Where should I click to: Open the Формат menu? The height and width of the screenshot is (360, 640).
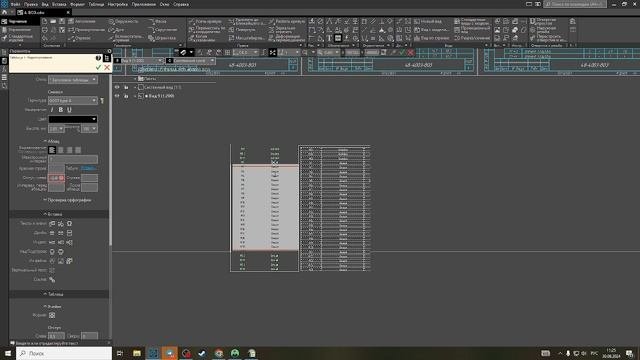click(x=77, y=4)
